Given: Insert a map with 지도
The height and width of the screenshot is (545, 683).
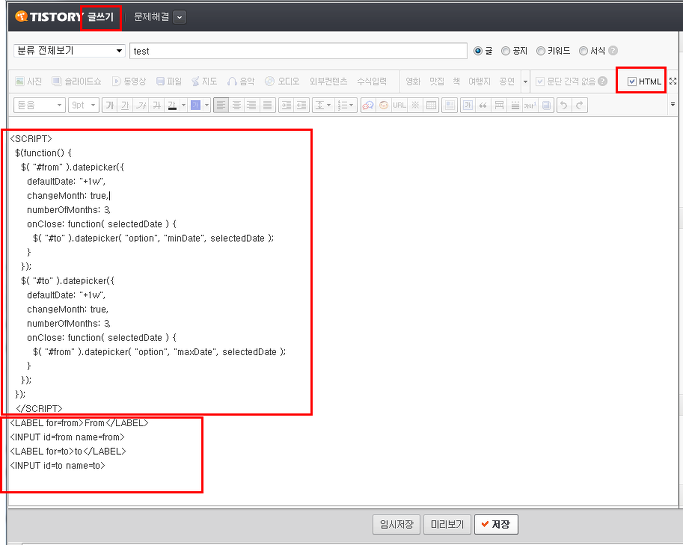Looking at the screenshot, I should [x=204, y=81].
